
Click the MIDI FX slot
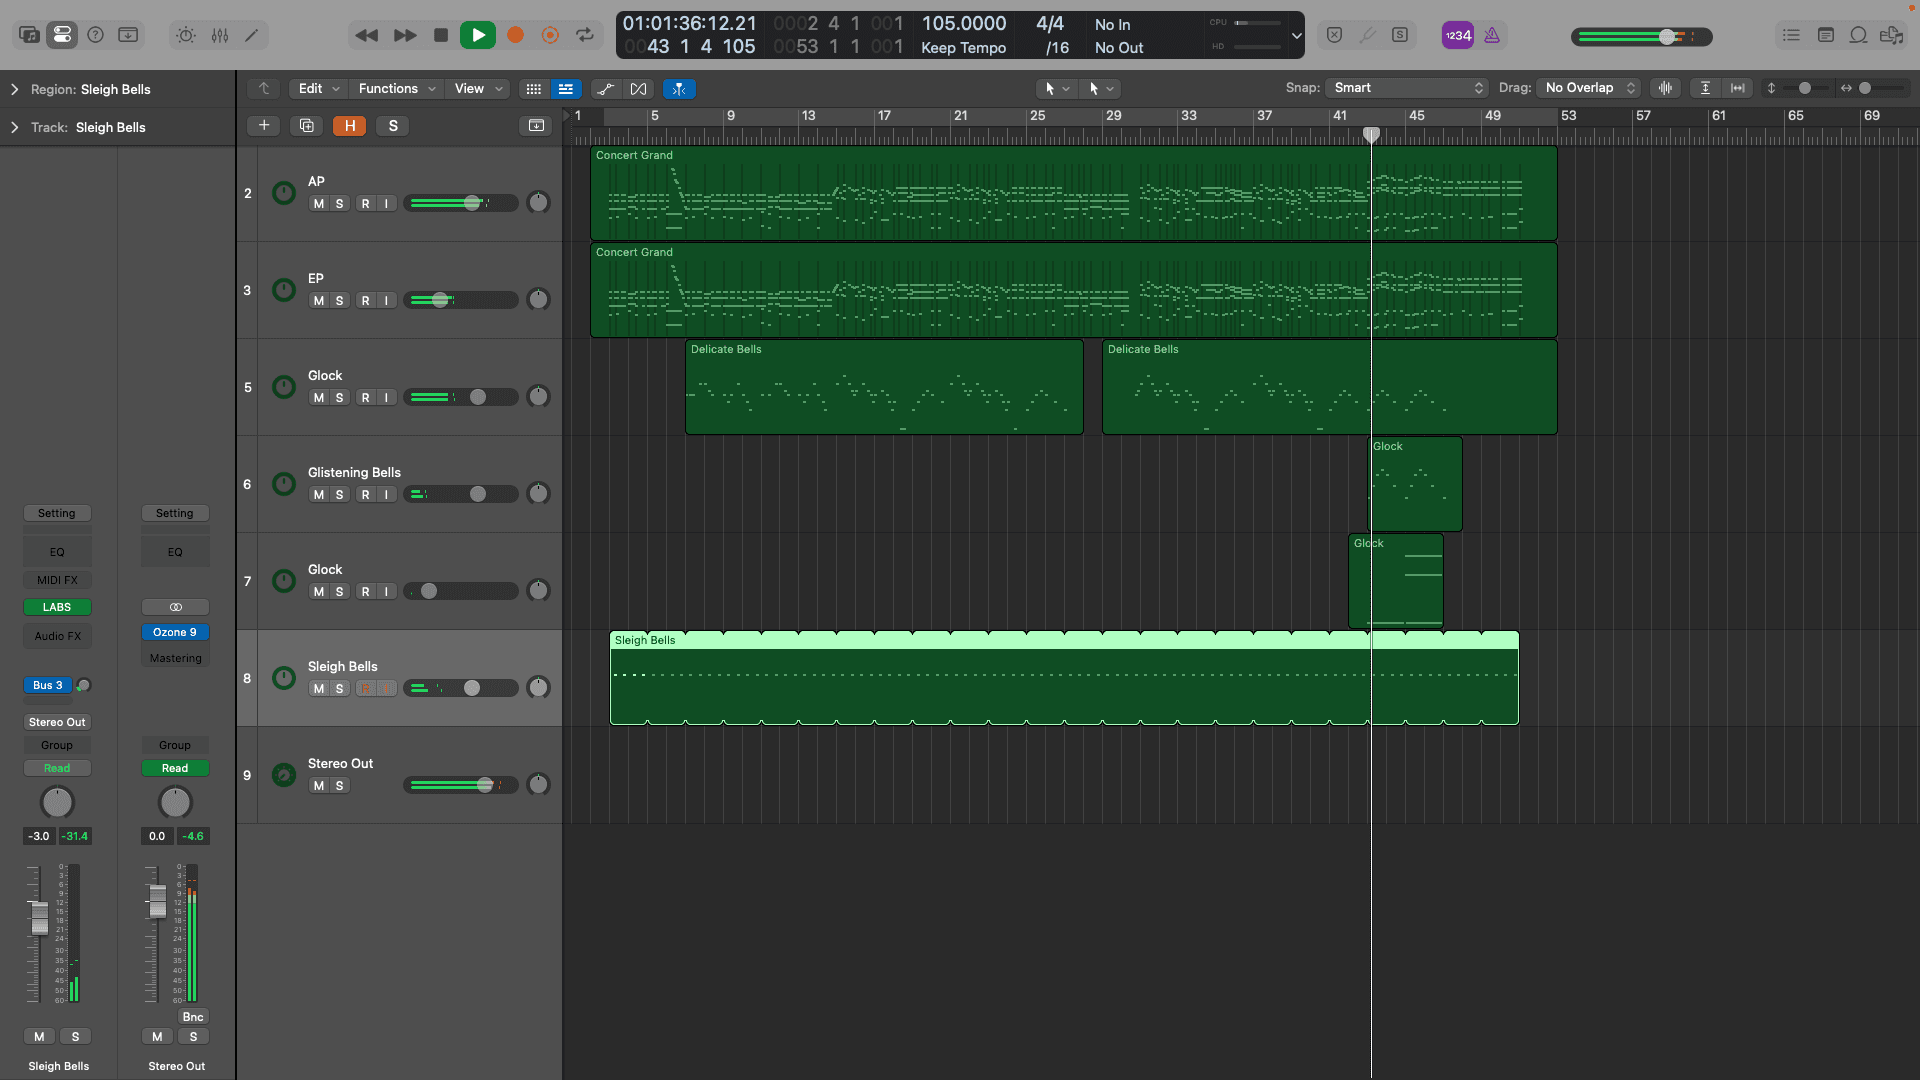click(x=57, y=580)
